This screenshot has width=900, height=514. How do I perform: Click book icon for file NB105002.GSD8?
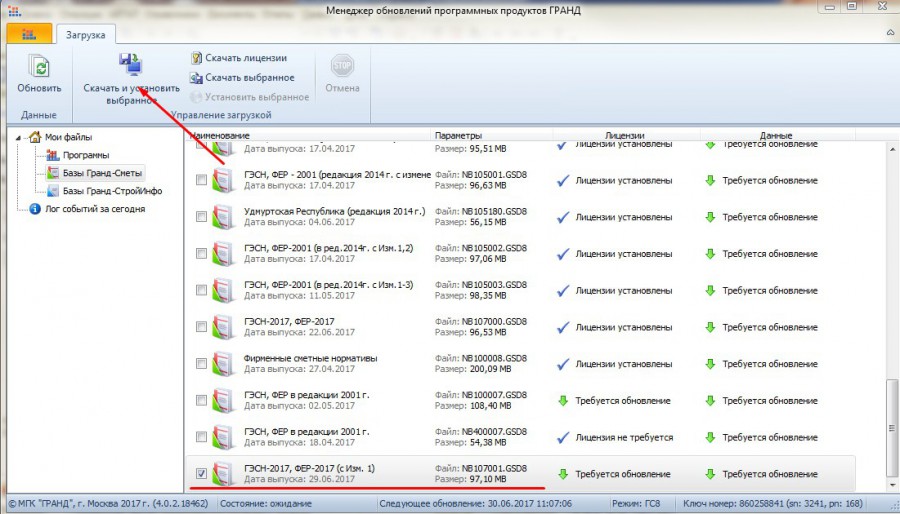pos(223,254)
